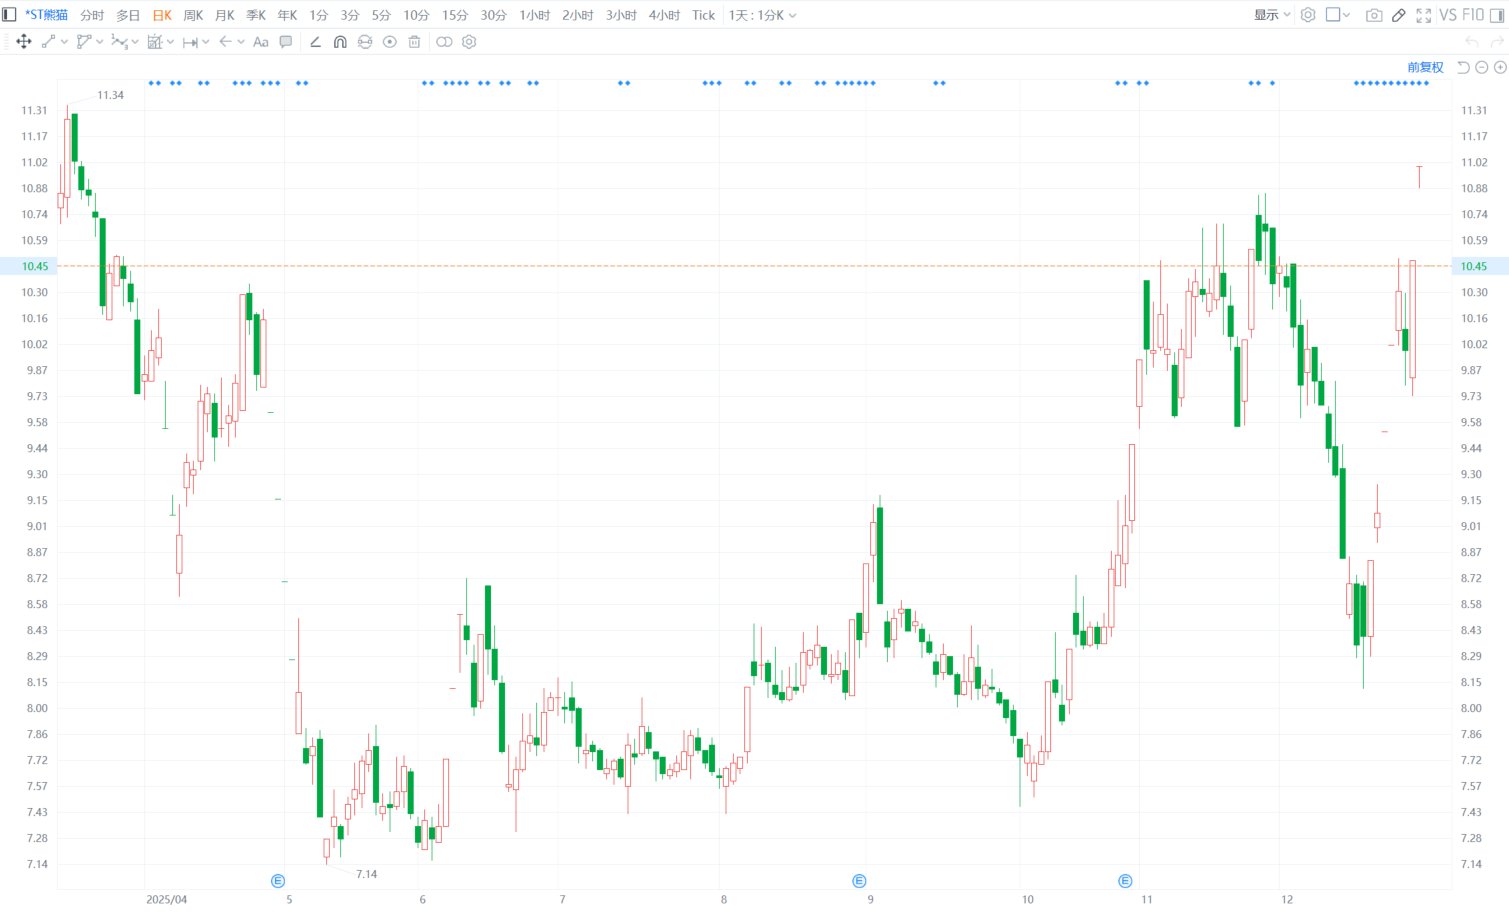Screen dimensions: 1509x912
Task: Toggle drawings visibility eye icon
Action: coord(390,42)
